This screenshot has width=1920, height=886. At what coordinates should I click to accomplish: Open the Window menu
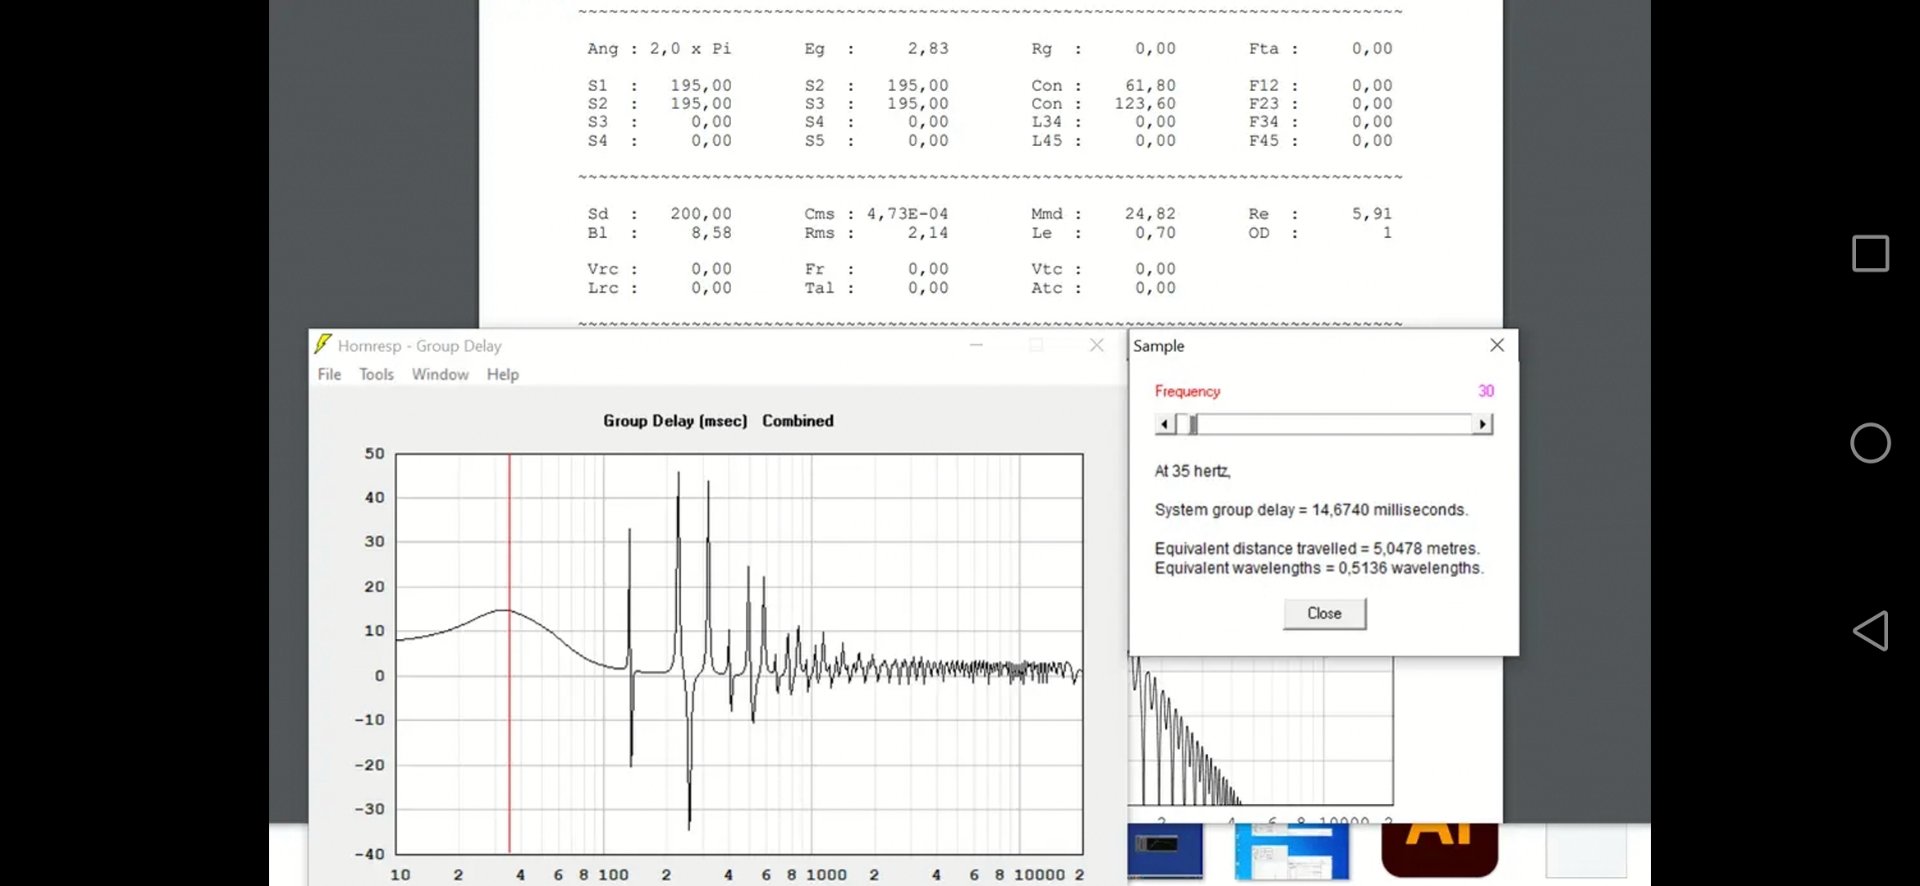tap(440, 374)
